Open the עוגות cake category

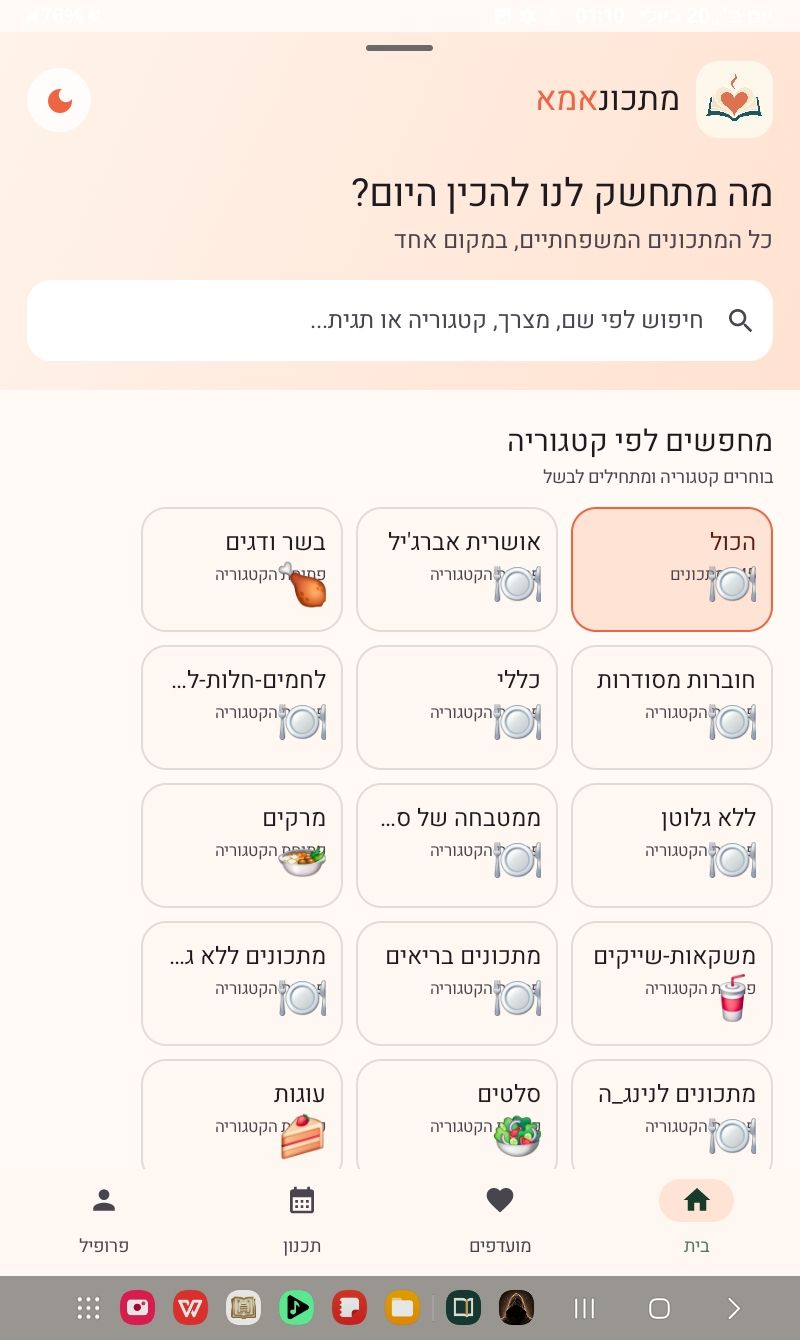[x=242, y=1115]
